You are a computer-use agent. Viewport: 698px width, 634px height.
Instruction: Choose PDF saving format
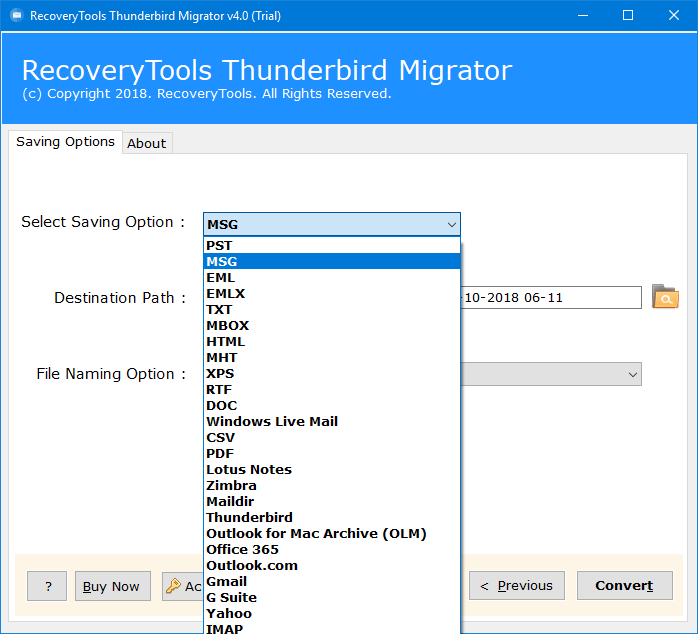pyautogui.click(x=332, y=454)
